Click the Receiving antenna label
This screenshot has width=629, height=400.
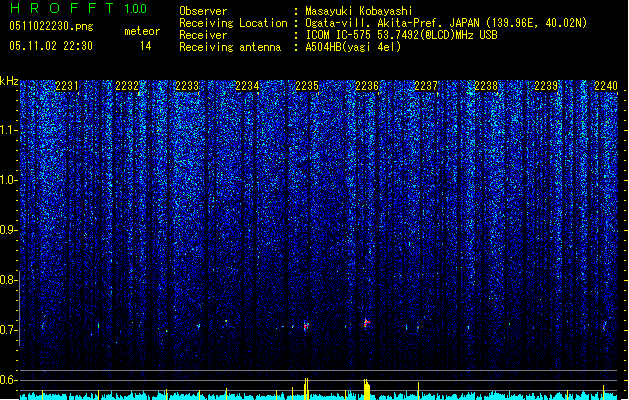coord(230,47)
